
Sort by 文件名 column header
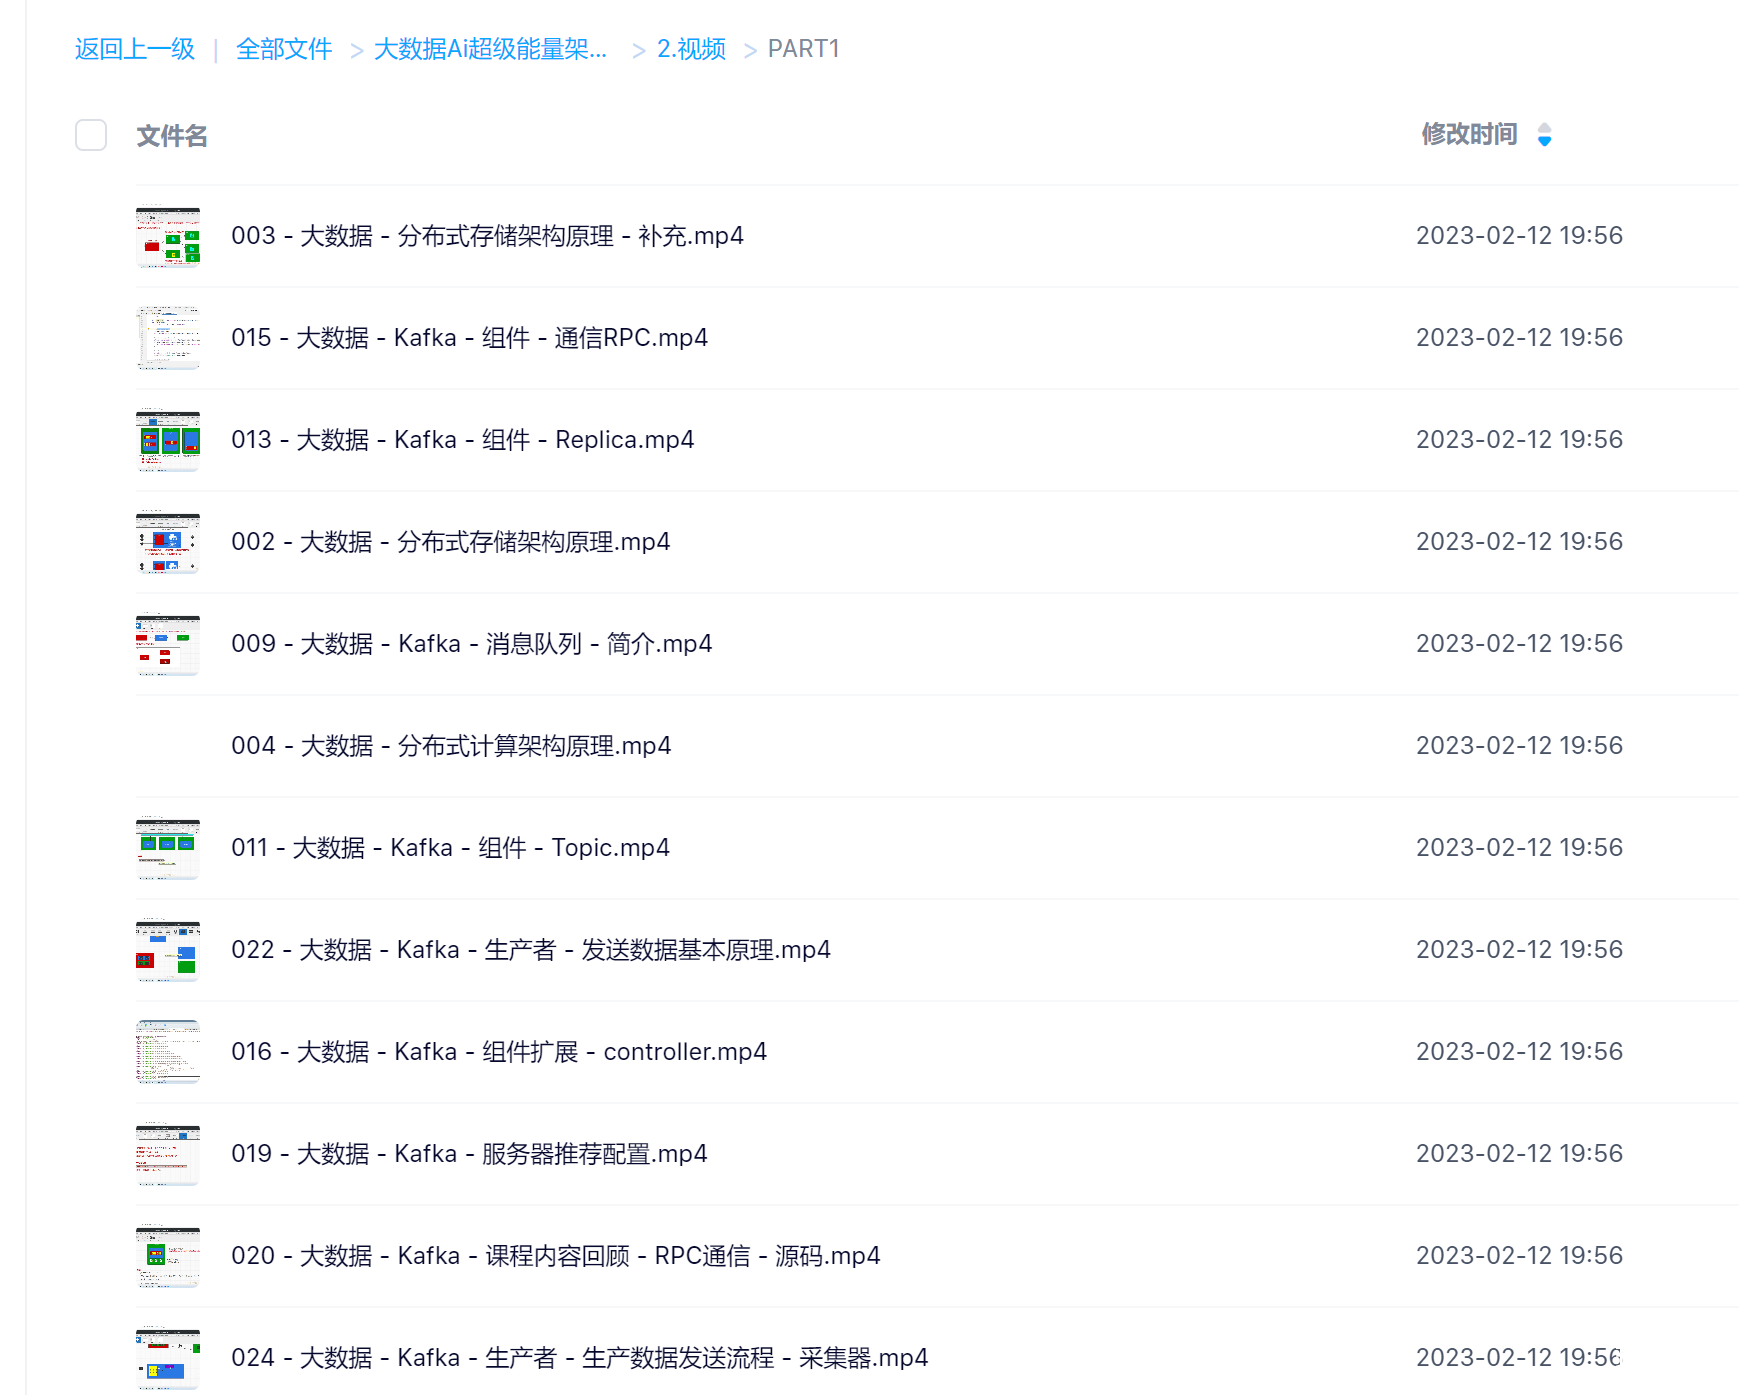[x=172, y=136]
